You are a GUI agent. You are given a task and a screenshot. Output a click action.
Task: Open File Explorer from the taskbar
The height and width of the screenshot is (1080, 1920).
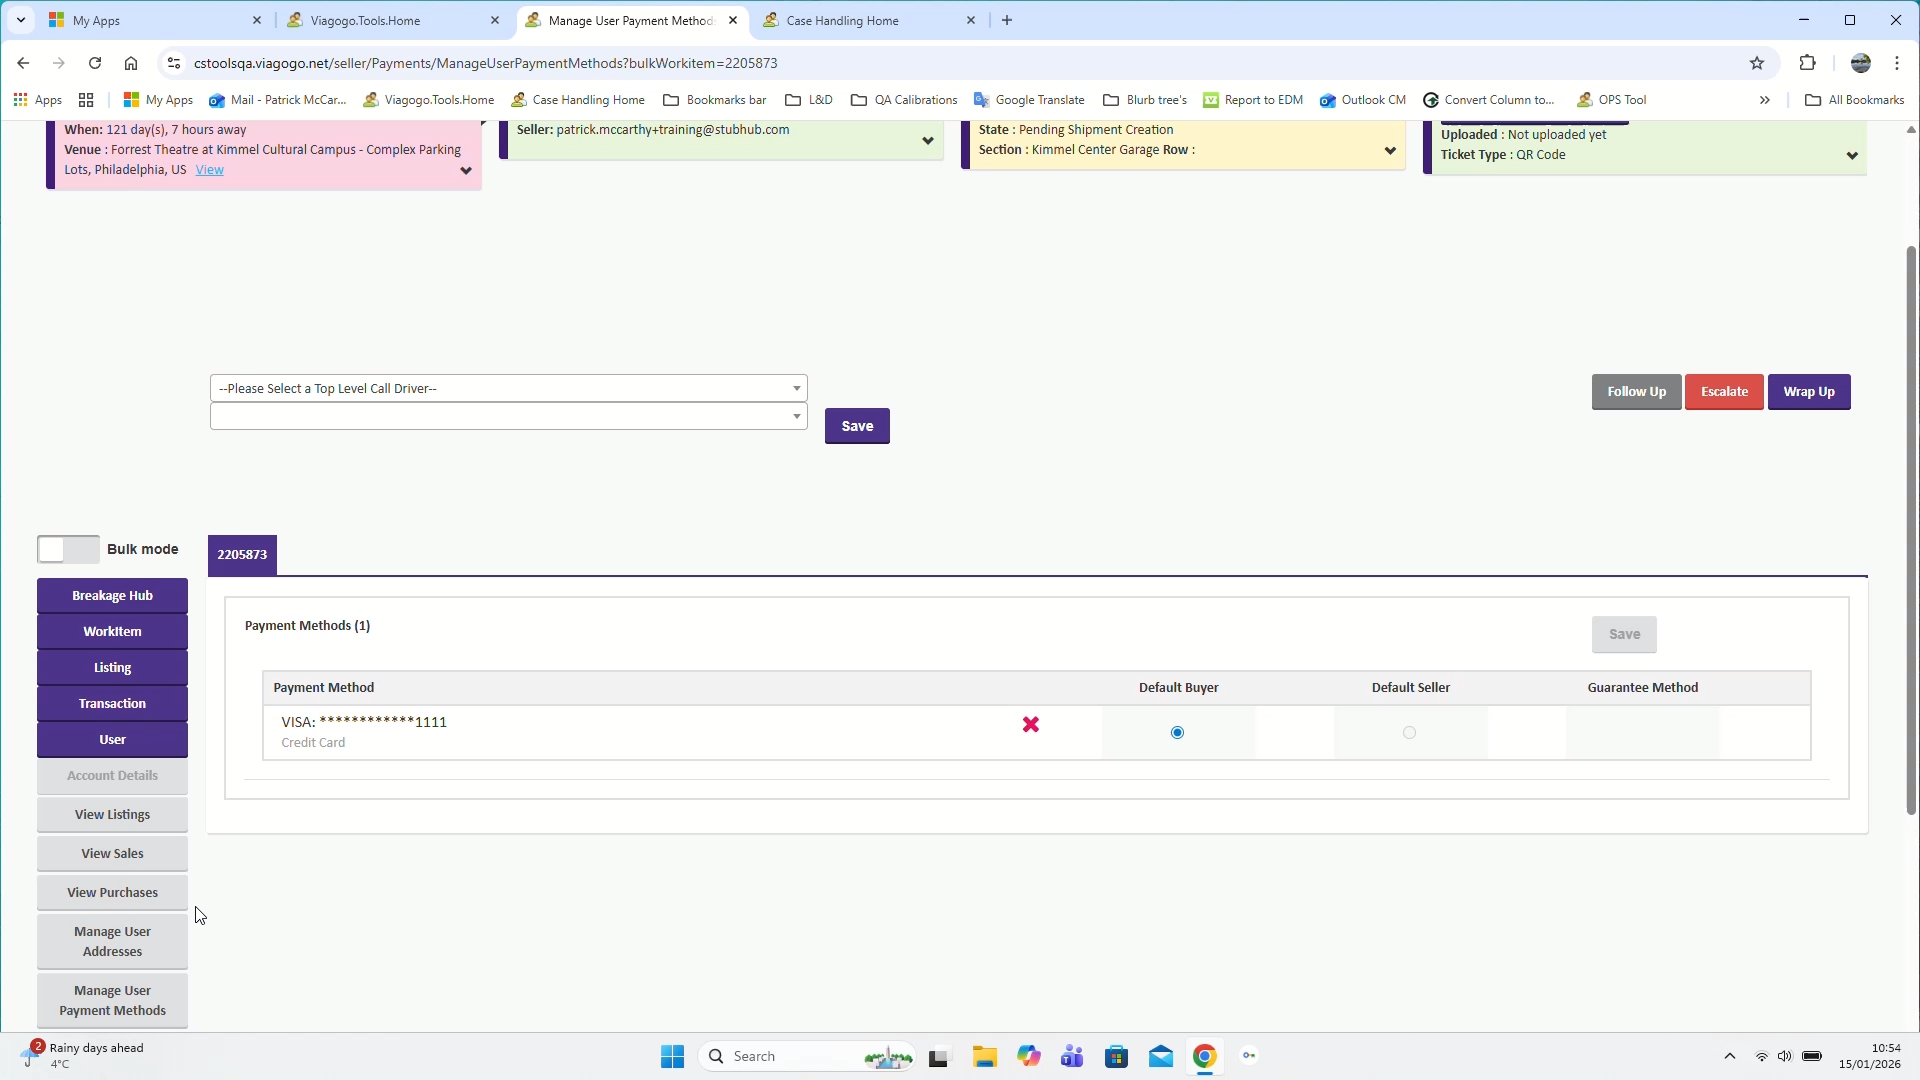(x=984, y=1056)
